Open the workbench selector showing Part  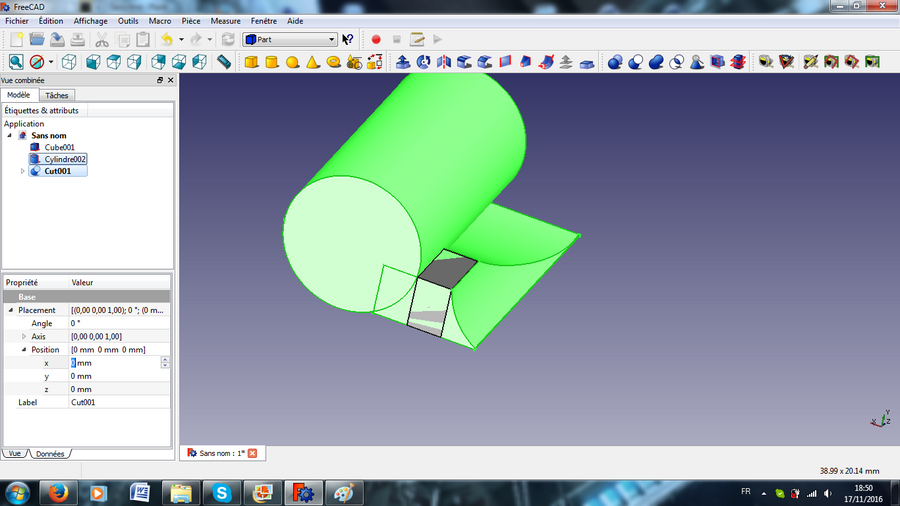click(290, 40)
